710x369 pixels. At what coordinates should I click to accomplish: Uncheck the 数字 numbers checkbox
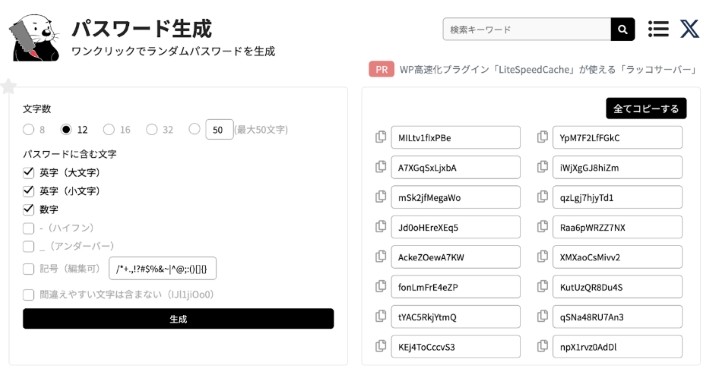(28, 209)
